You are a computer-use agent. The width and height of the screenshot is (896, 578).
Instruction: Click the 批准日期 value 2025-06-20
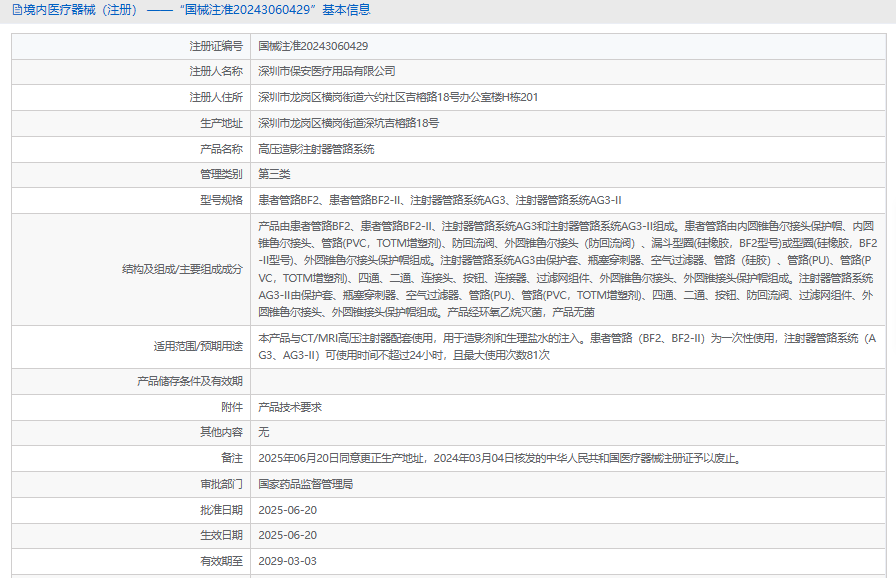pos(288,510)
